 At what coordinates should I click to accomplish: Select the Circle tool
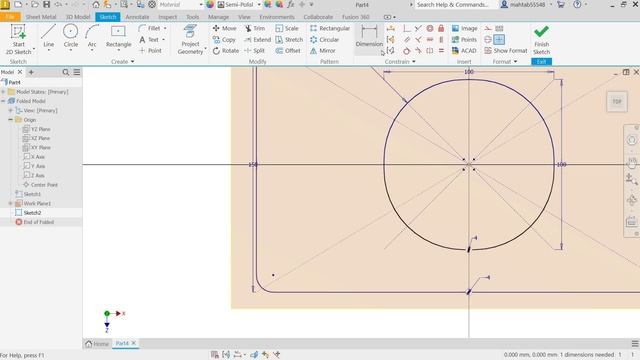click(71, 36)
